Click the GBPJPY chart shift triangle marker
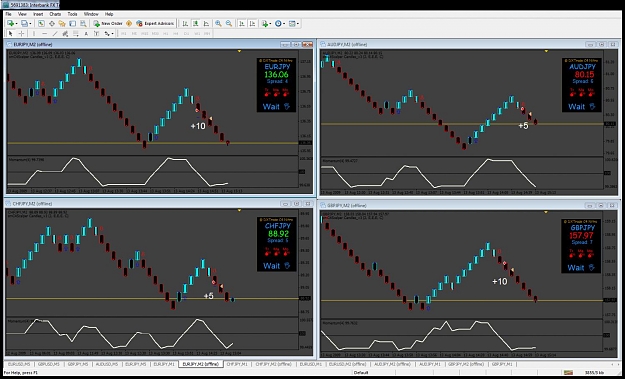 click(x=546, y=212)
